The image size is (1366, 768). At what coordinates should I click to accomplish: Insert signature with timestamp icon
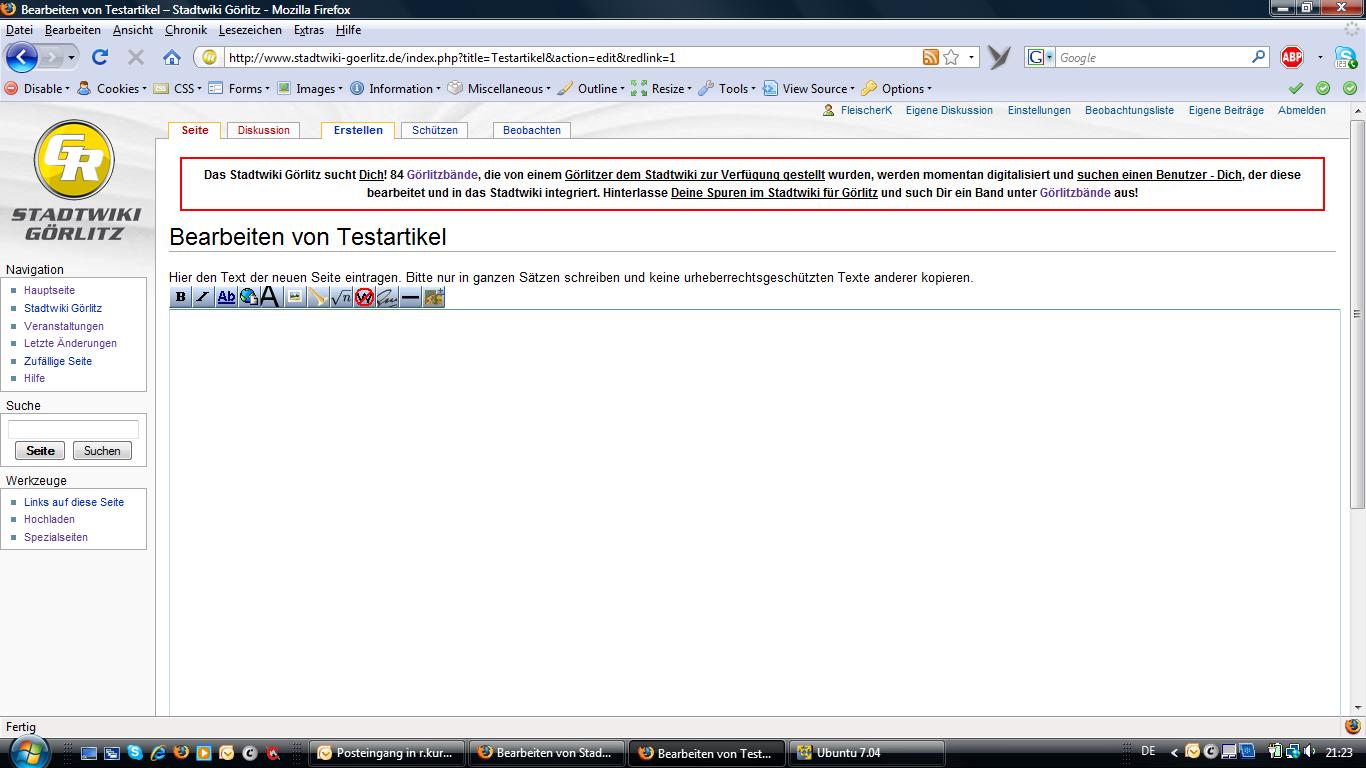(387, 297)
